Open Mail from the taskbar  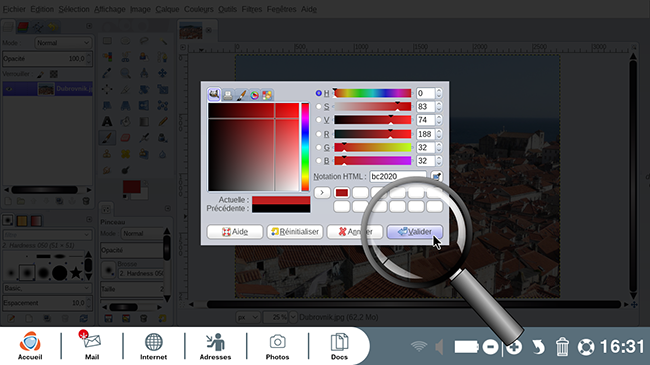click(92, 345)
